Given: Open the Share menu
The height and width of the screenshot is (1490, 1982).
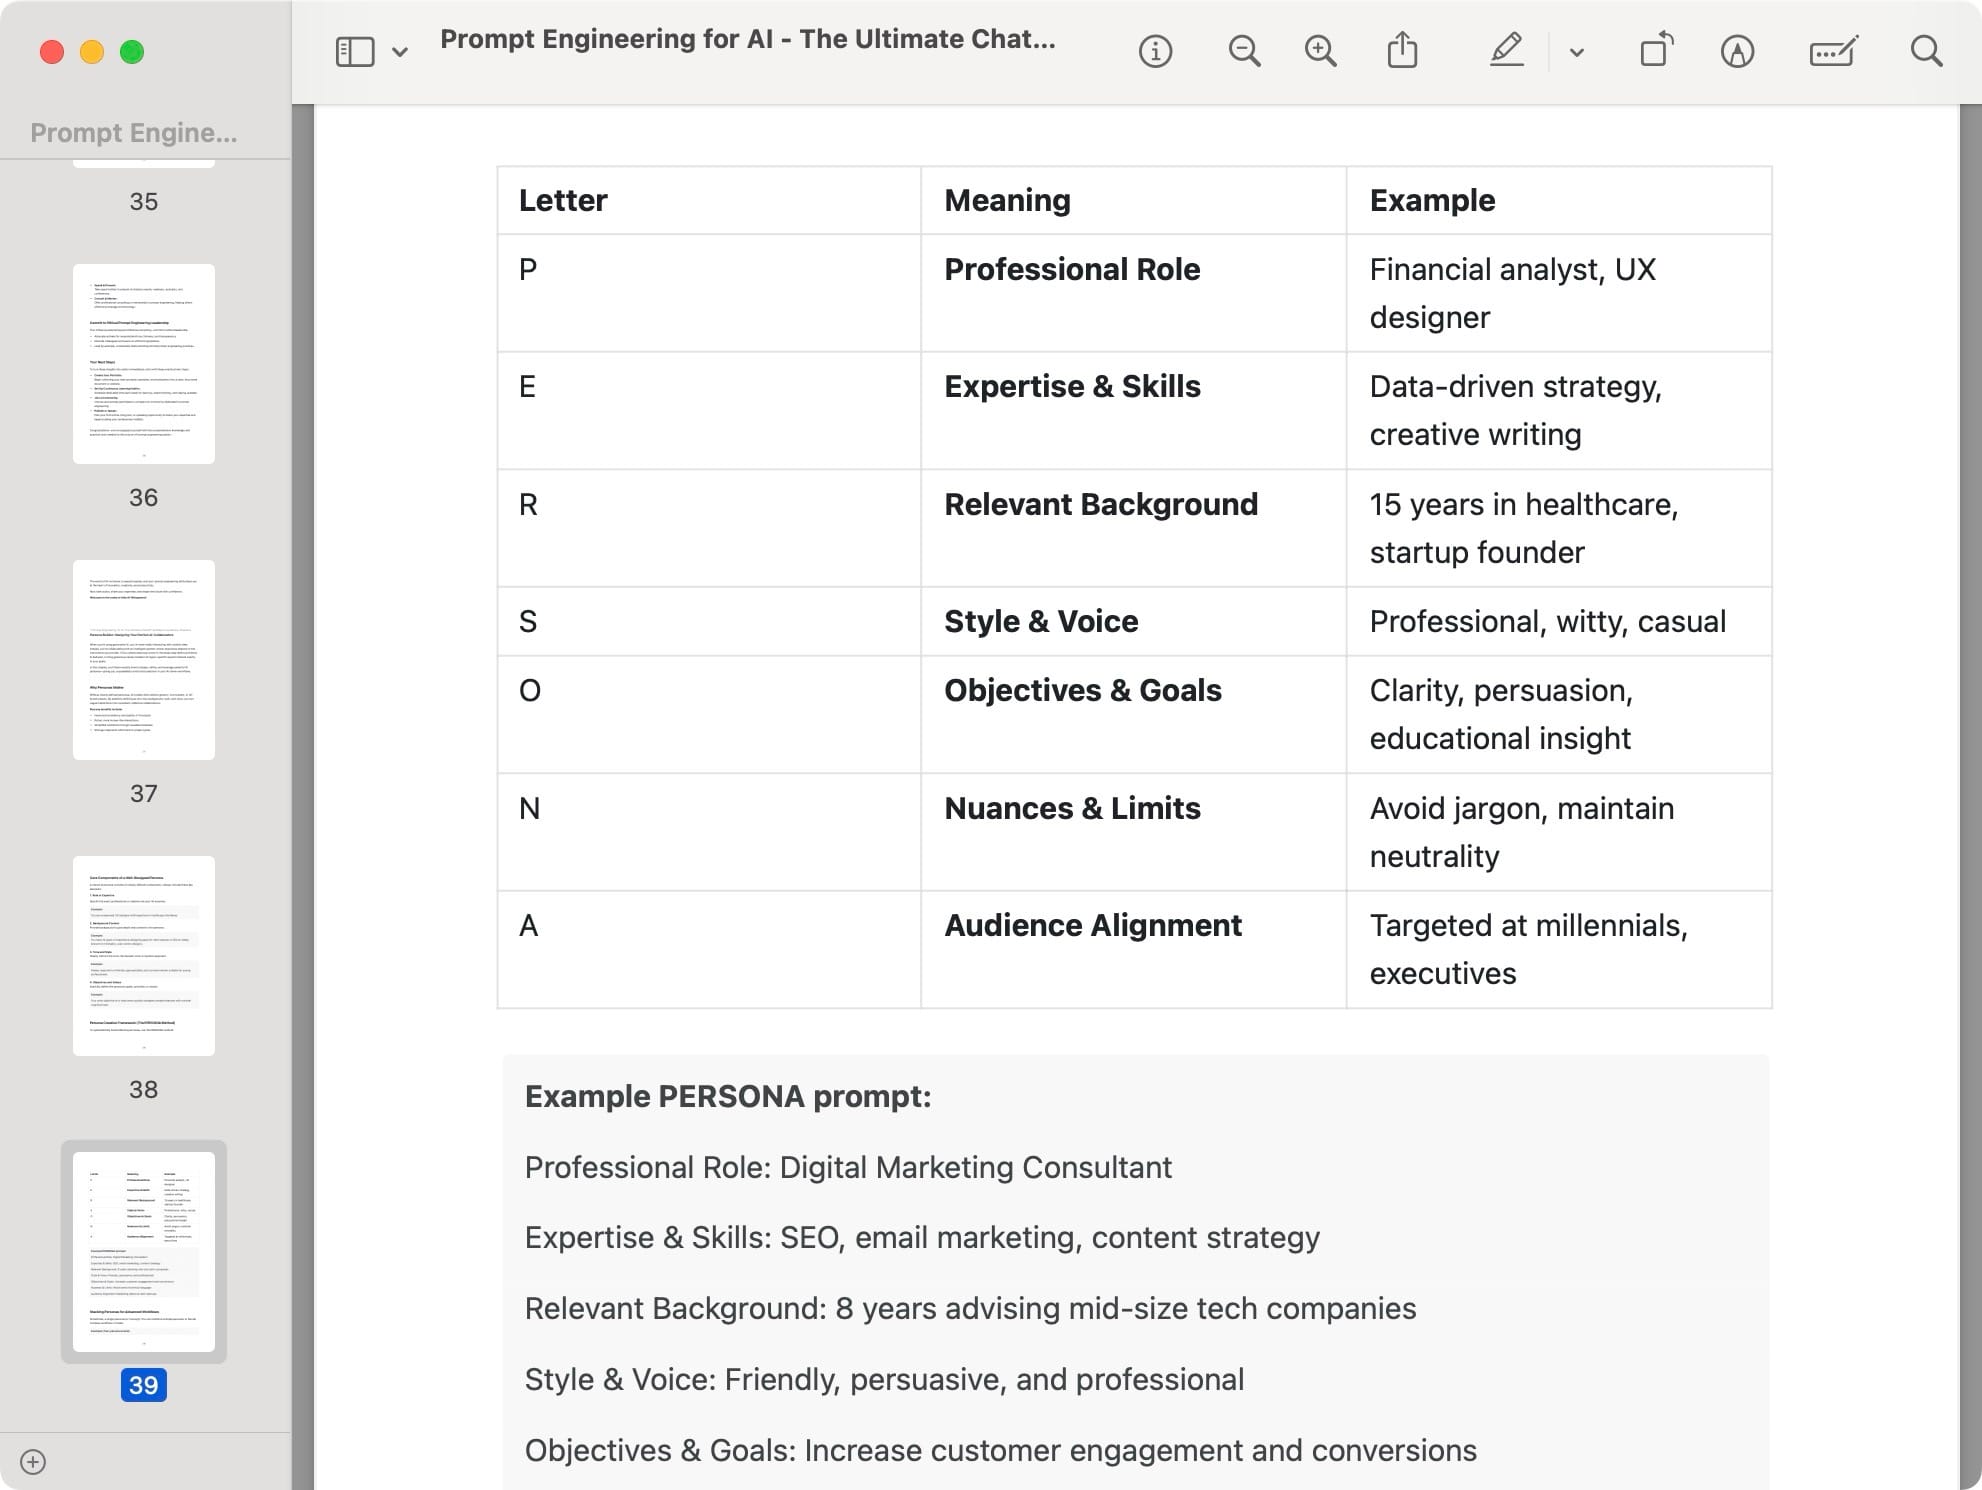Looking at the screenshot, I should [x=1402, y=51].
